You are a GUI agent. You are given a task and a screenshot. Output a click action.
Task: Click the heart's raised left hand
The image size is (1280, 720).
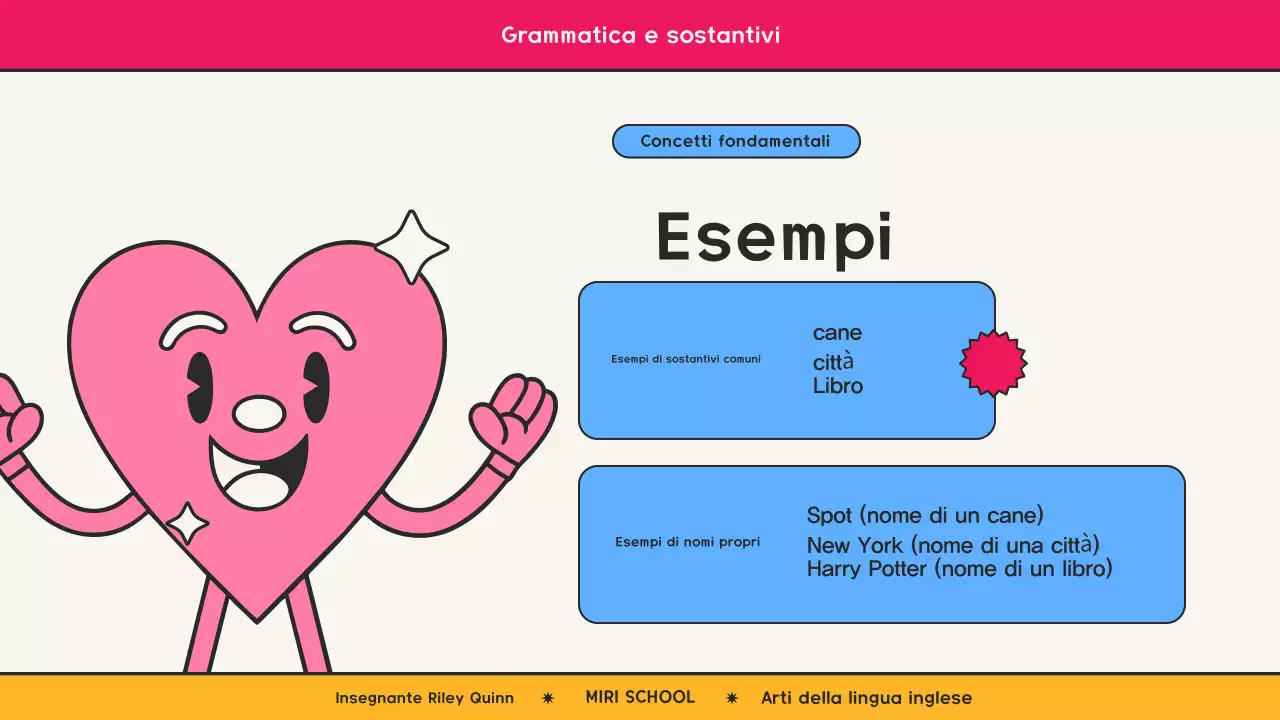pyautogui.click(x=519, y=410)
